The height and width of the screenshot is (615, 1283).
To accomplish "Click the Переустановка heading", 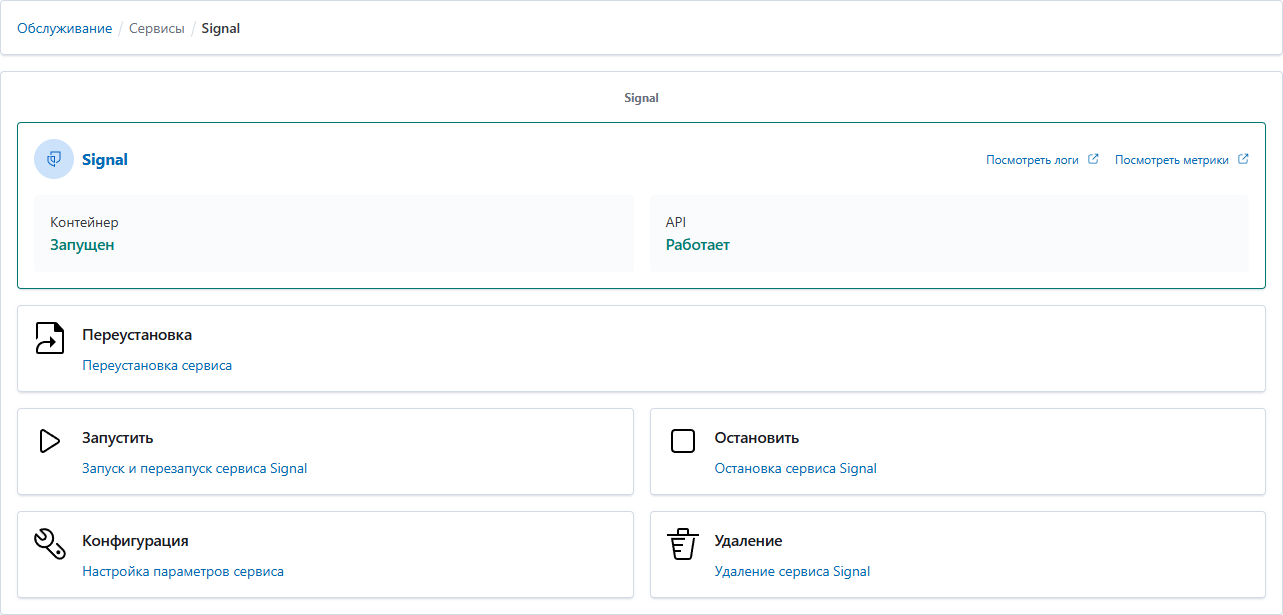I will pos(137,335).
